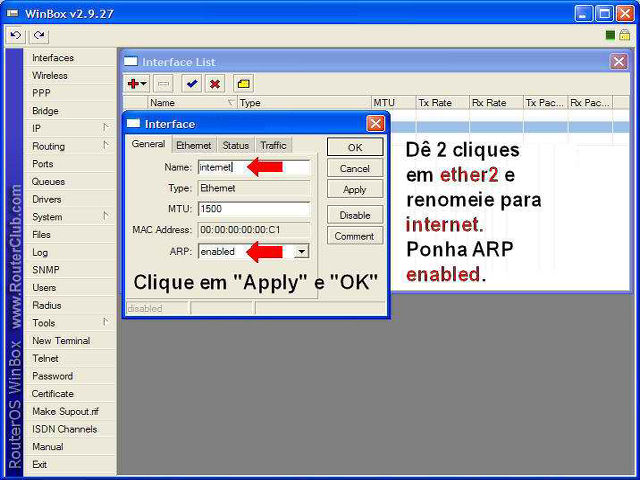
Task: Click the Cancel button
Action: coord(355,168)
